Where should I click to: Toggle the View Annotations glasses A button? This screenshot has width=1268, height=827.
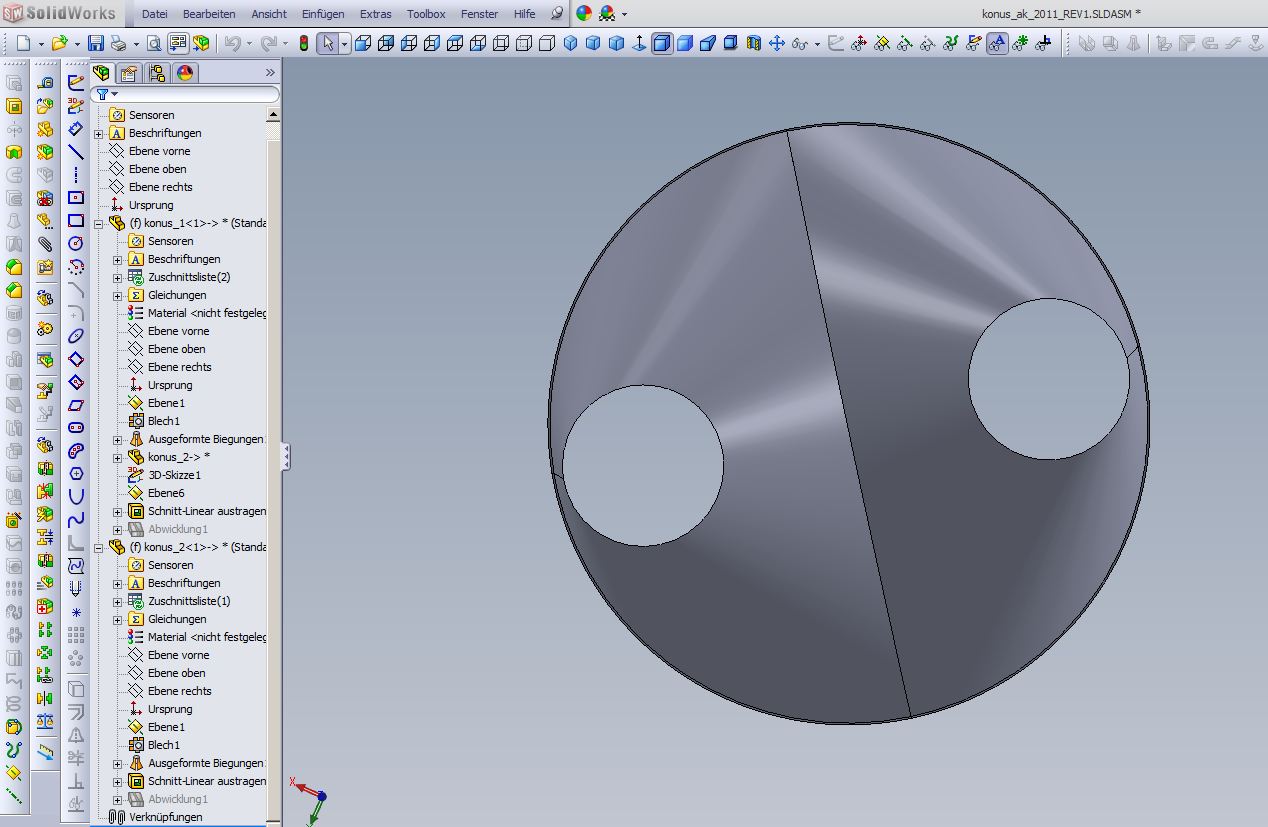pyautogui.click(x=997, y=44)
